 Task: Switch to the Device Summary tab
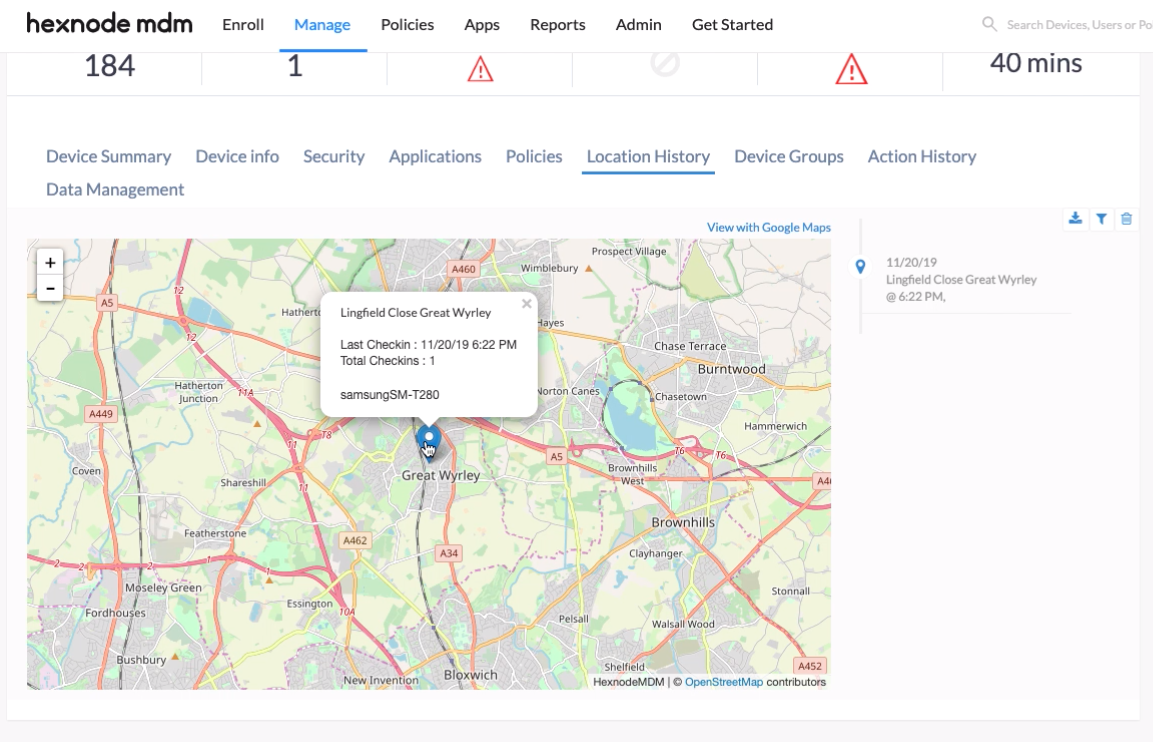point(108,156)
